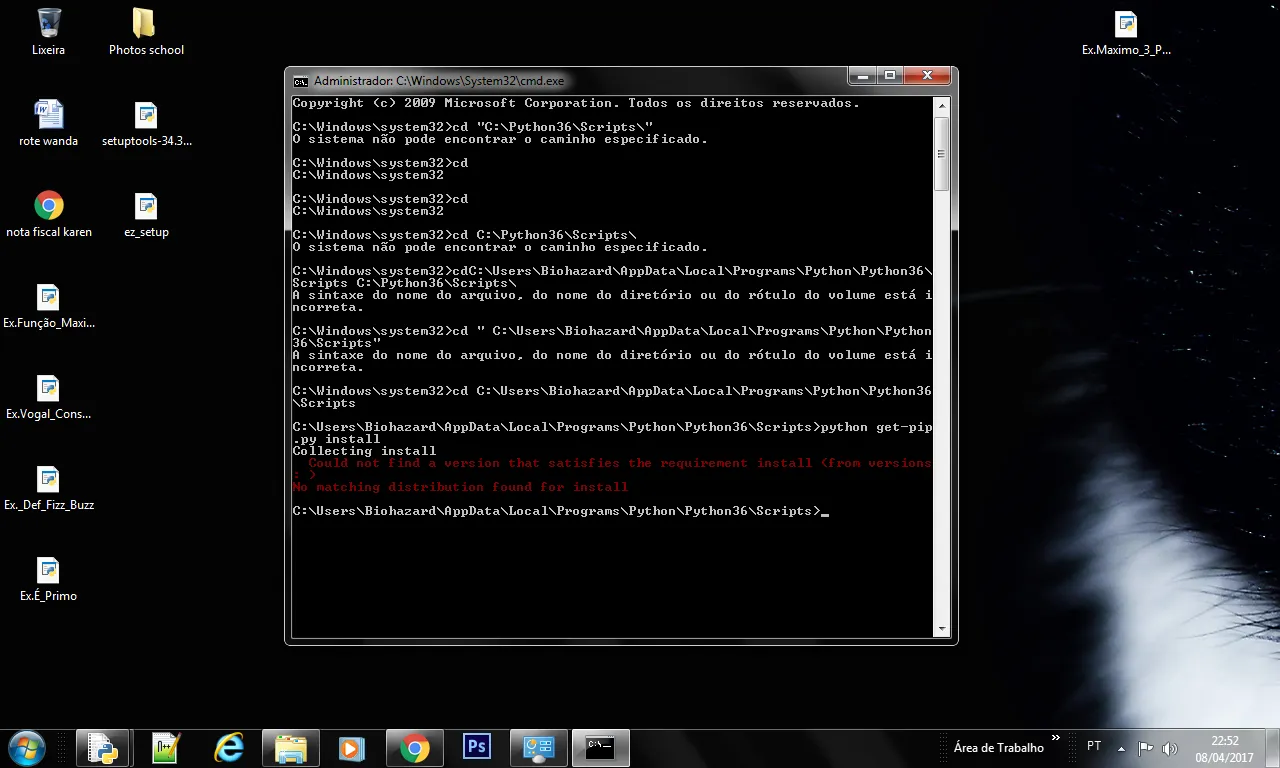Viewport: 1280px width, 768px height.
Task: Open Windows Media Player taskbar icon
Action: pos(350,747)
